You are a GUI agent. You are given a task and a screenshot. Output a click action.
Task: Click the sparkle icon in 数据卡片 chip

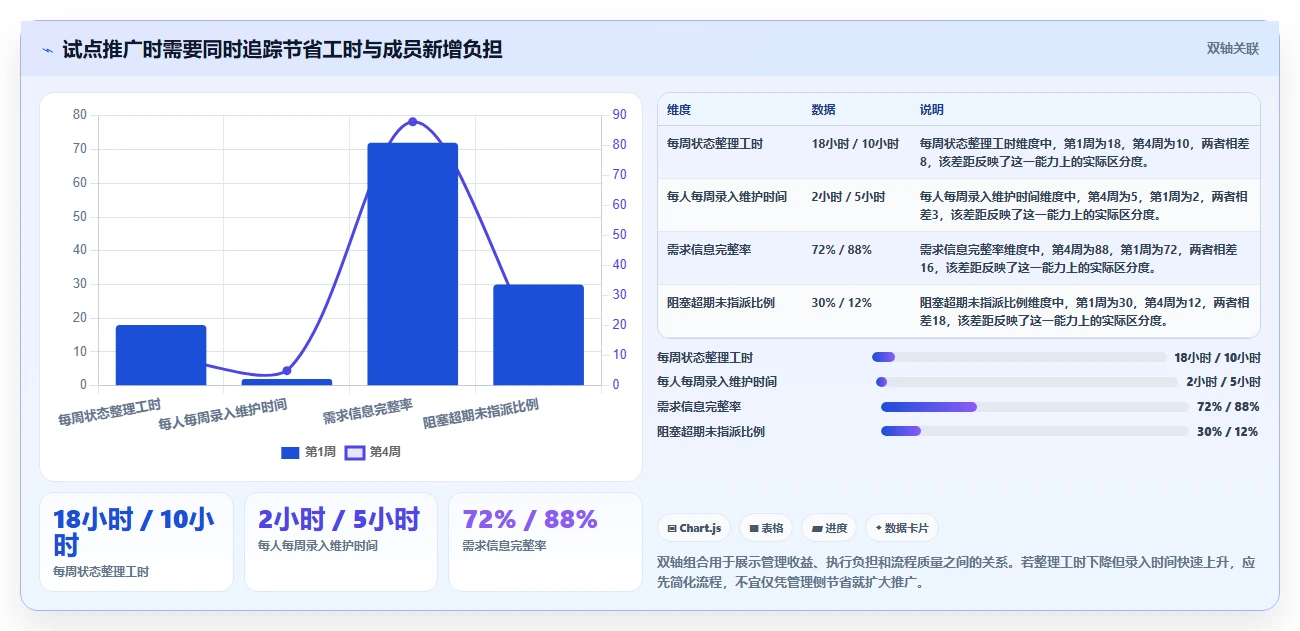(x=879, y=528)
